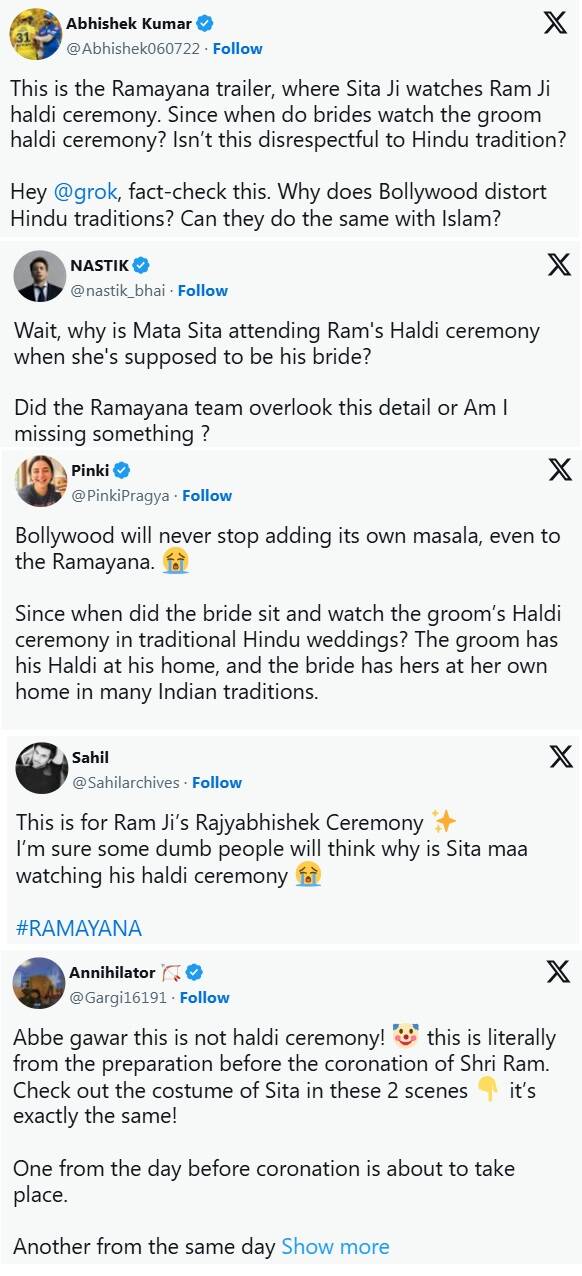Follow @PinkiPragya account
The width and height of the screenshot is (582, 1276).
click(207, 495)
